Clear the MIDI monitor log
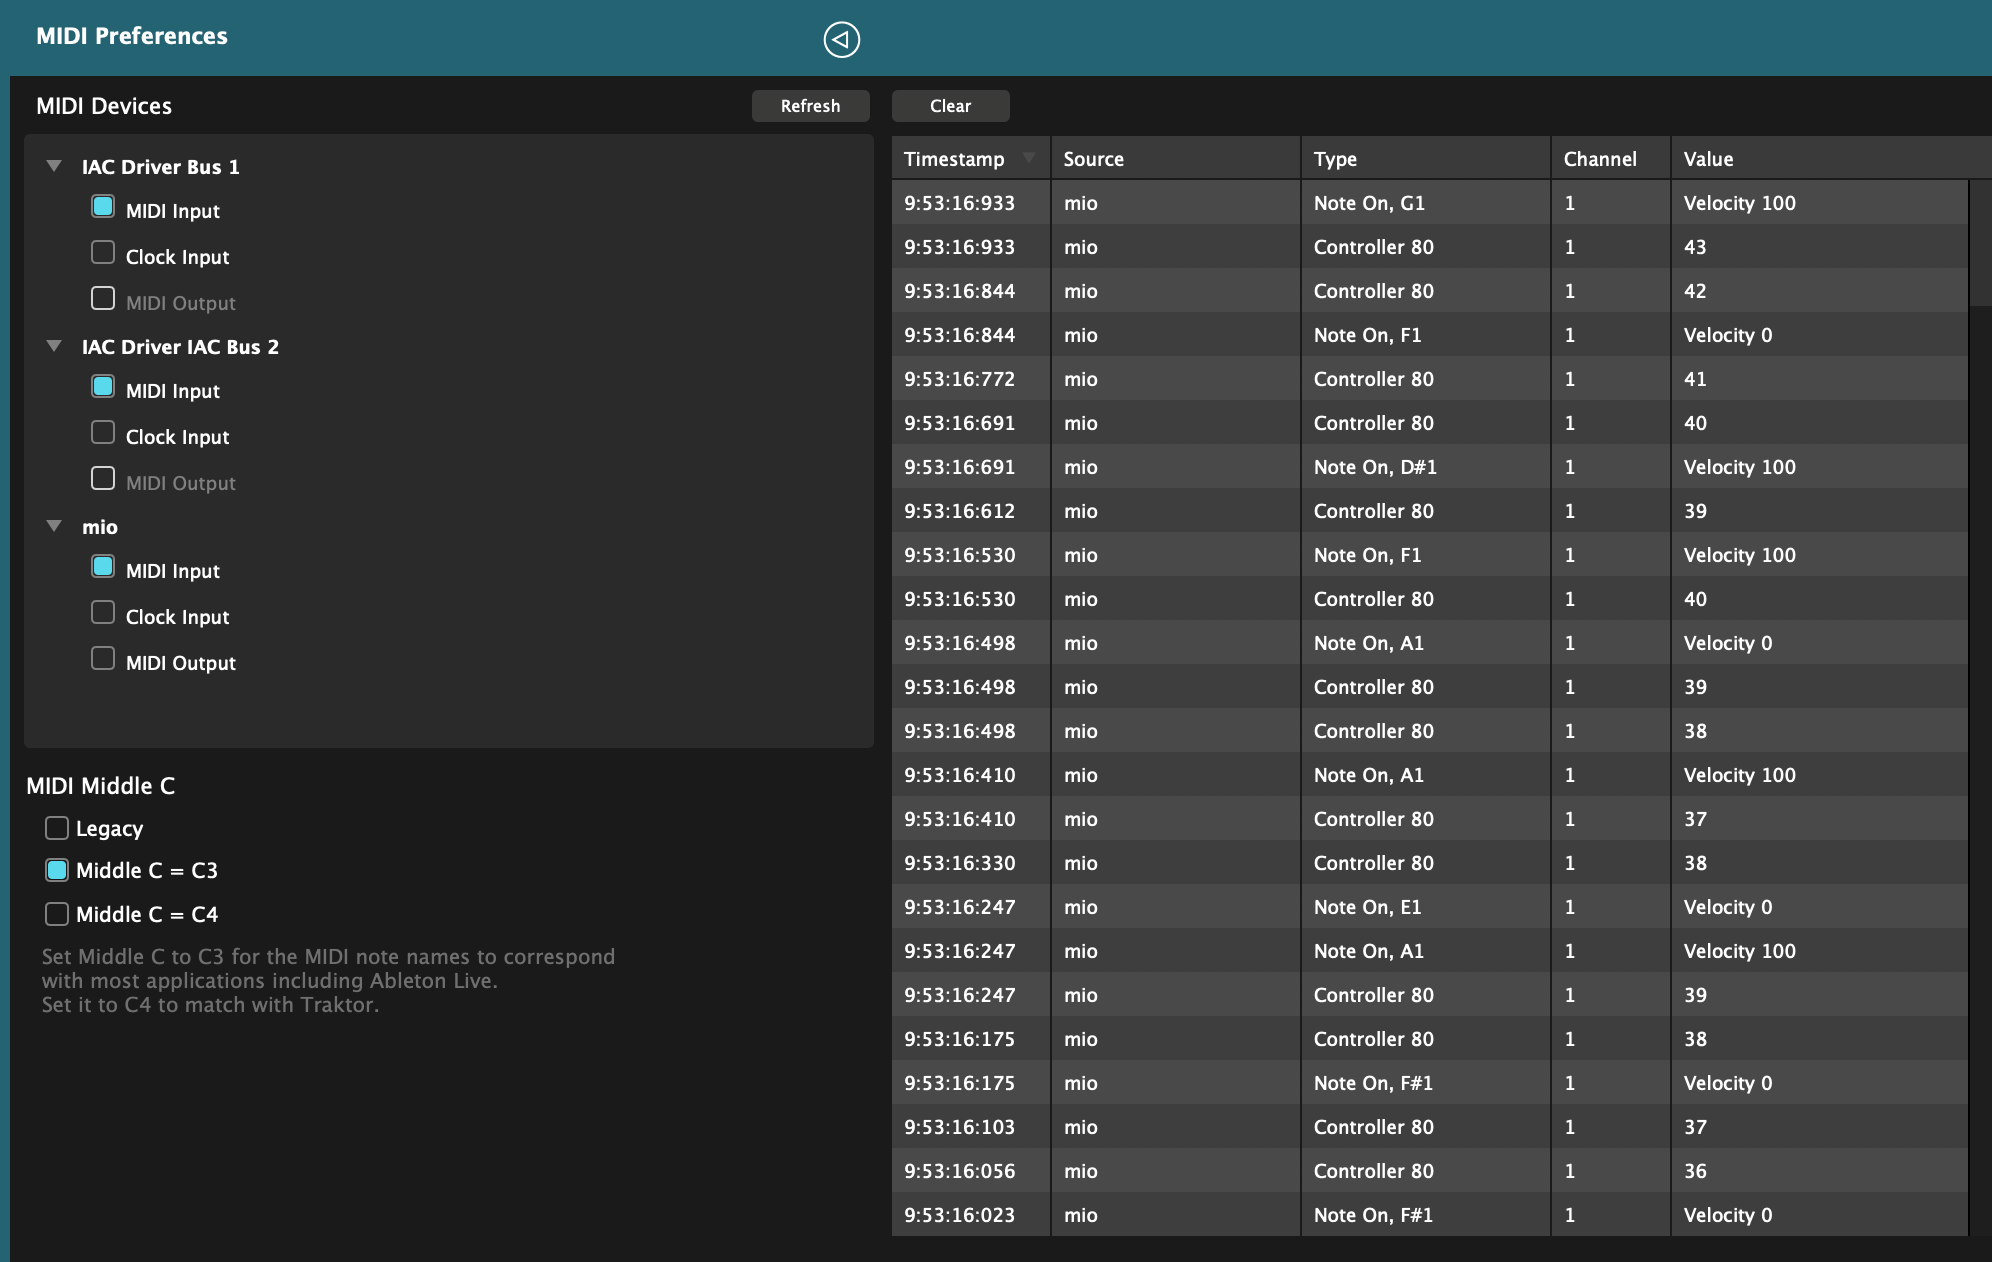 point(950,106)
